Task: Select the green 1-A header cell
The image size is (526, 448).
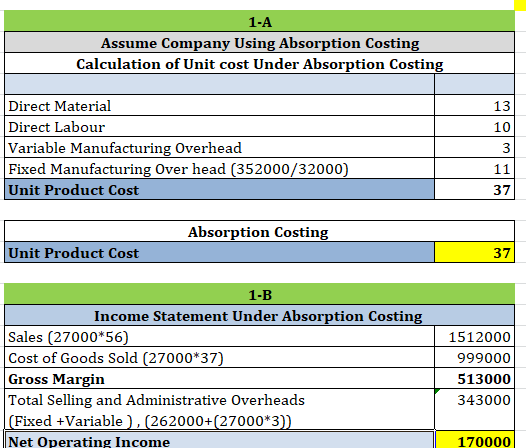Action: pyautogui.click(x=259, y=21)
